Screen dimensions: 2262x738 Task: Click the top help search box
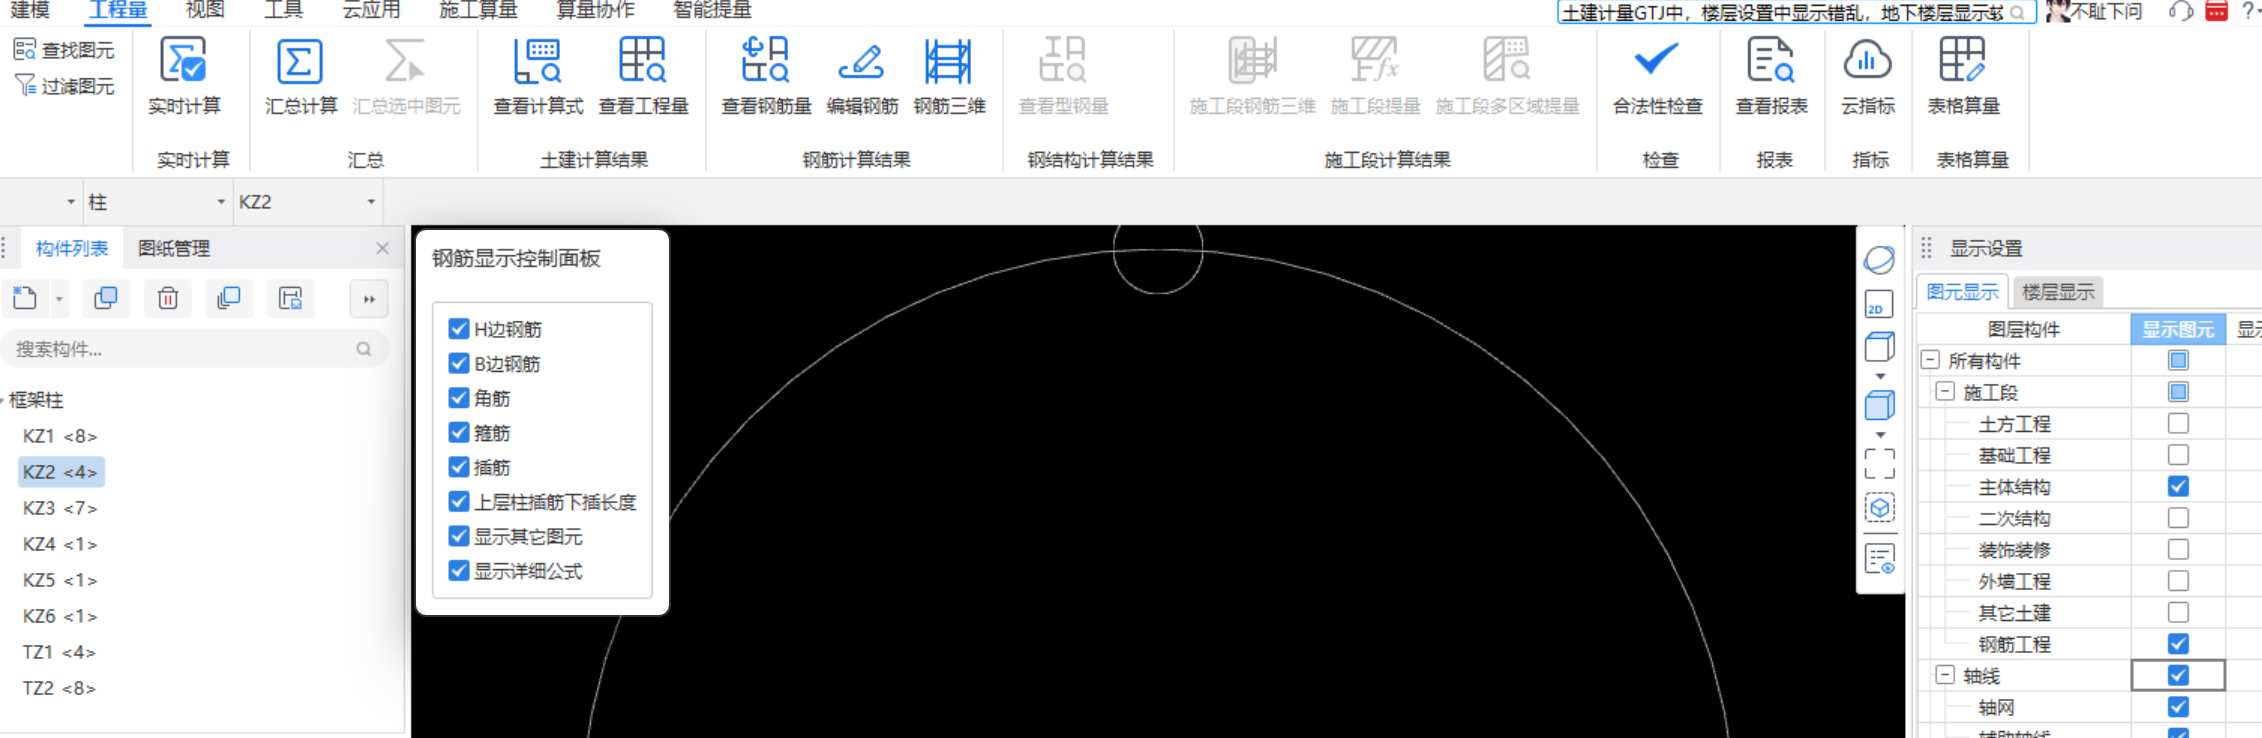coord(1796,12)
